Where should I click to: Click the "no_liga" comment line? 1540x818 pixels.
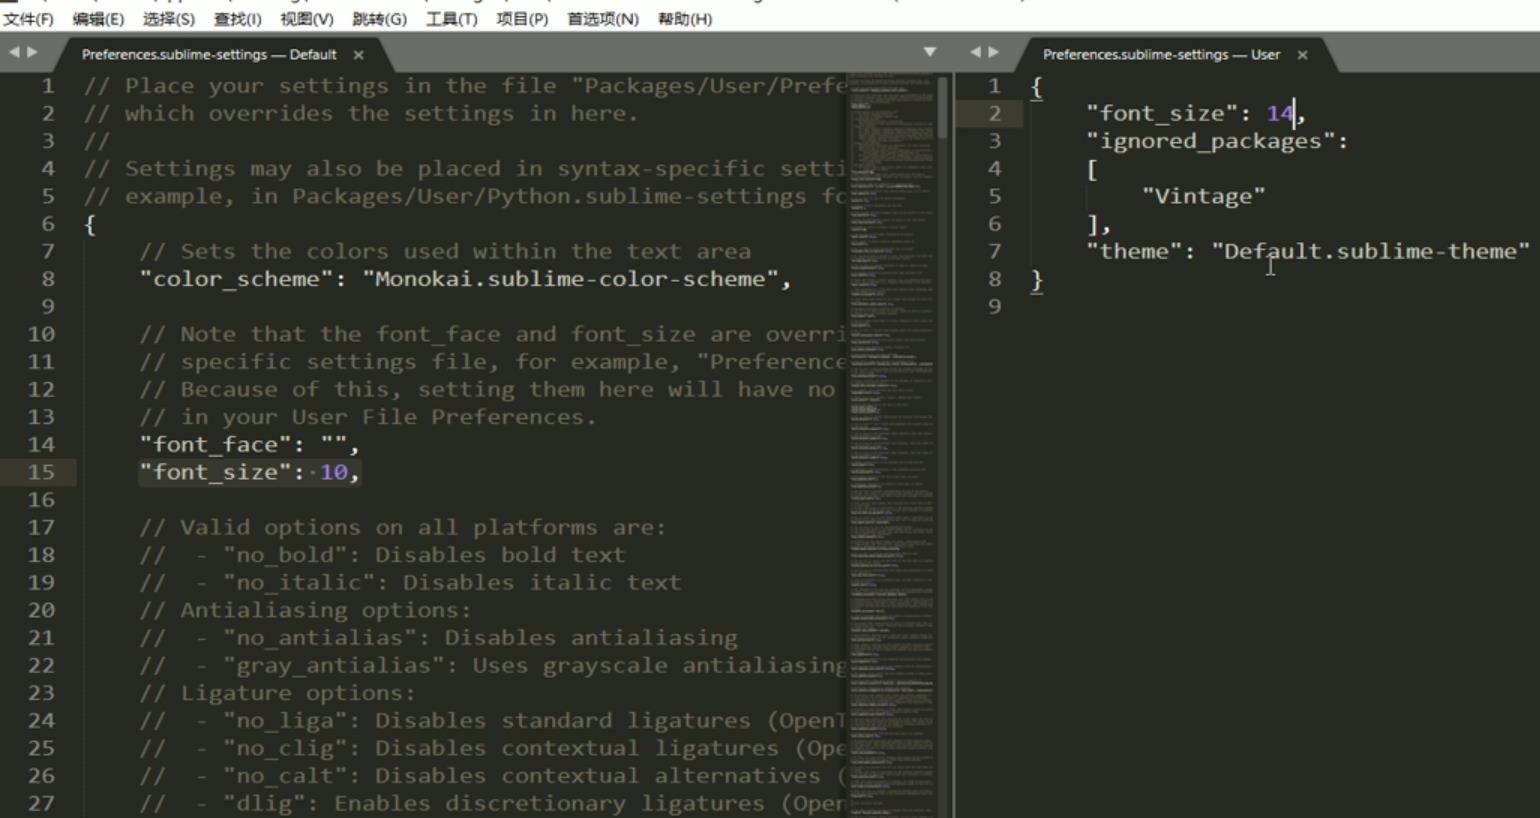coord(493,720)
